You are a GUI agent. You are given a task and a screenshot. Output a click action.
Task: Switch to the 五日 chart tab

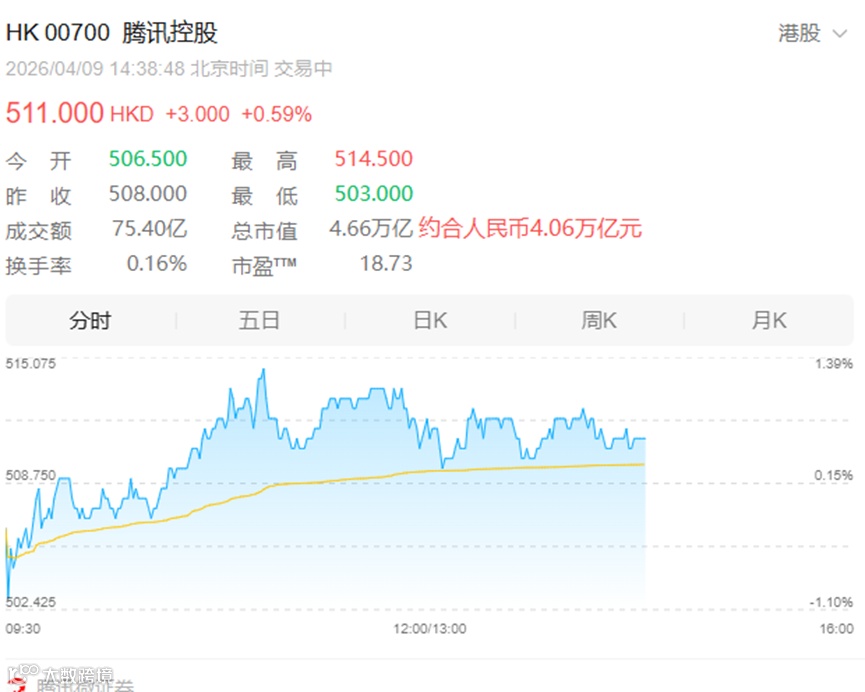[259, 320]
